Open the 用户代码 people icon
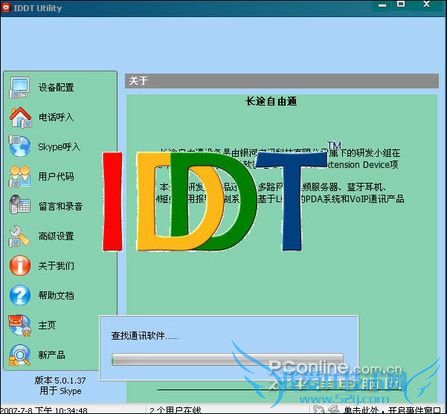 coord(20,176)
